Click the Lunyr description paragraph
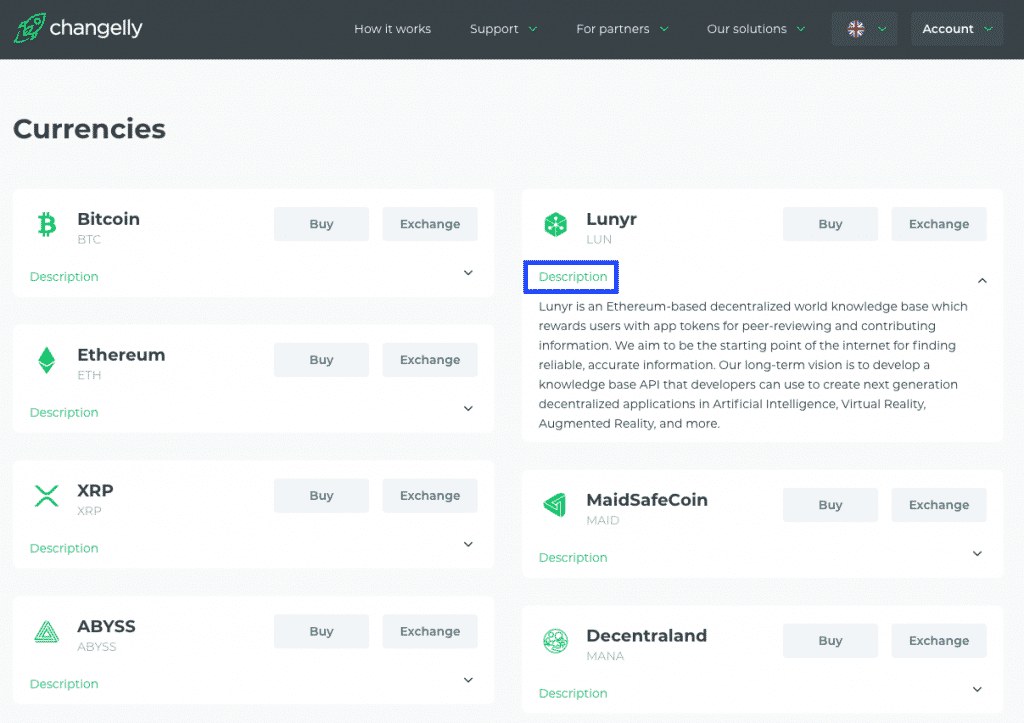Screen dimensions: 1024x723 [753, 364]
